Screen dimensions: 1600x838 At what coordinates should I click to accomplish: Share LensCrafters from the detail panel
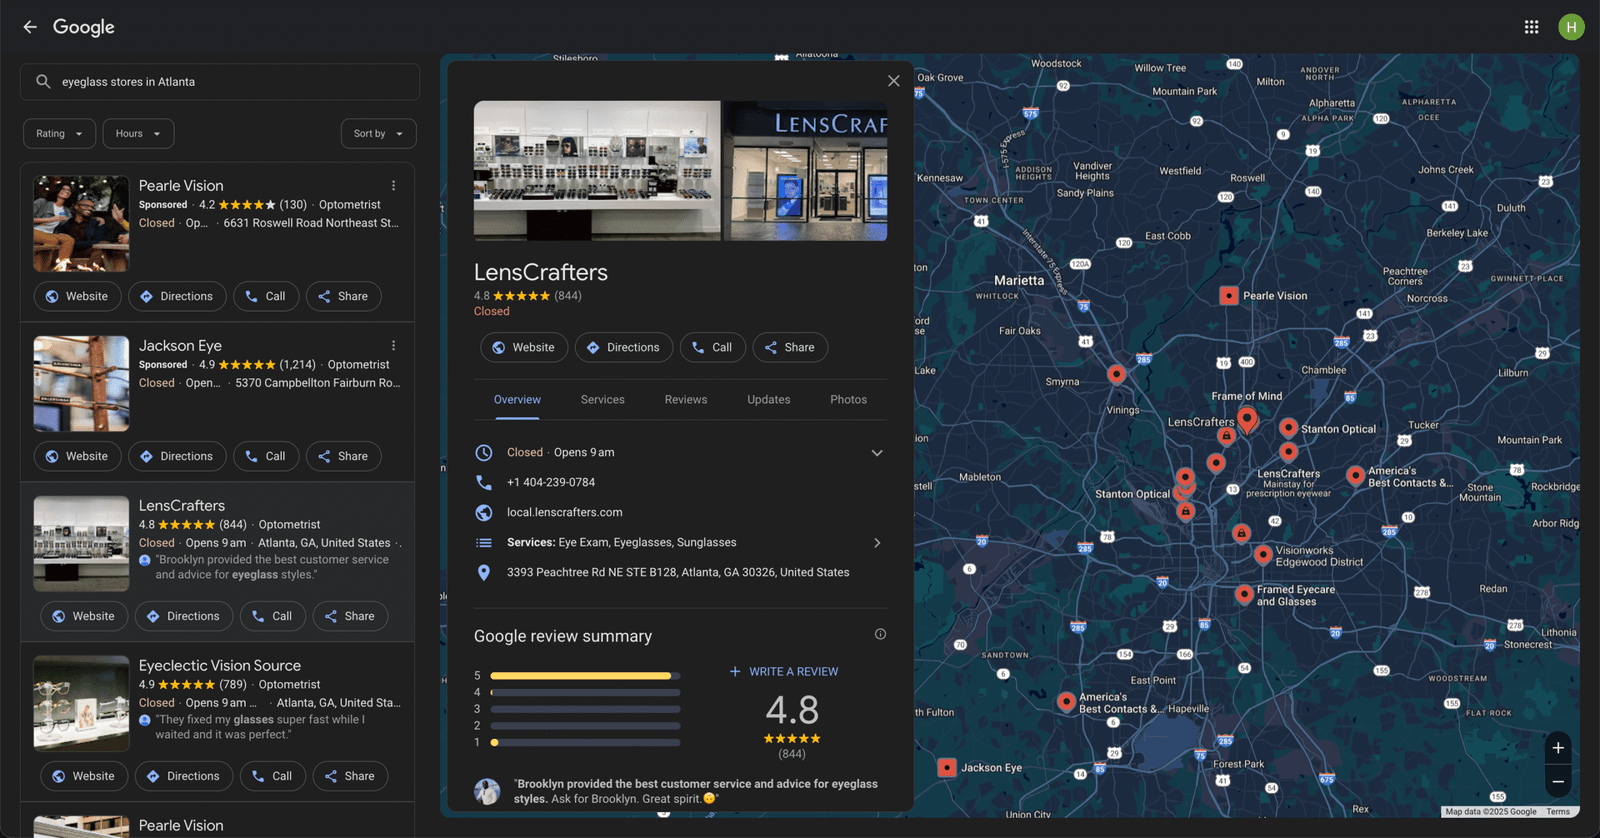[x=790, y=347]
